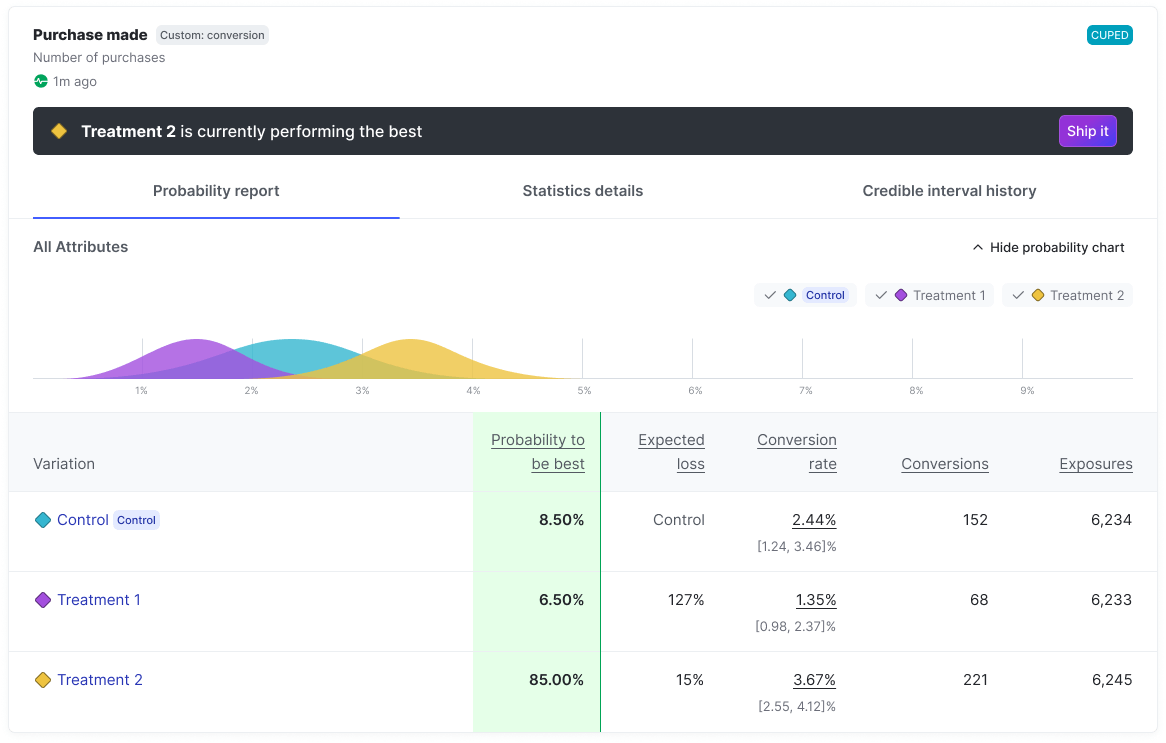The image size is (1166, 743).
Task: Collapse chart with Hide probability chart
Action: [x=1048, y=247]
